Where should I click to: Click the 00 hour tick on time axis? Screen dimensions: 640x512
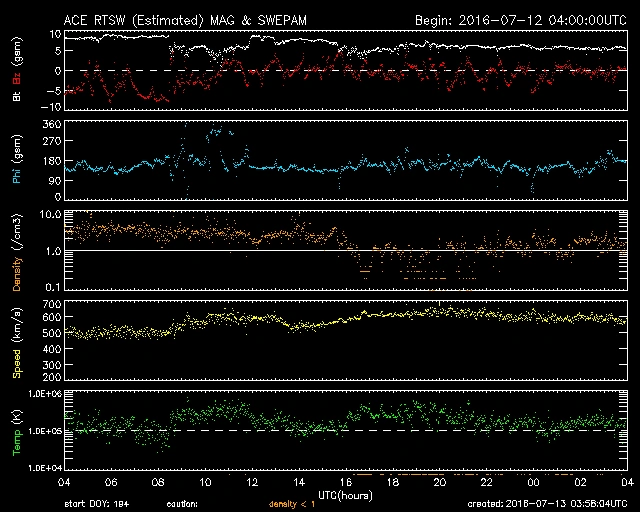pos(534,482)
